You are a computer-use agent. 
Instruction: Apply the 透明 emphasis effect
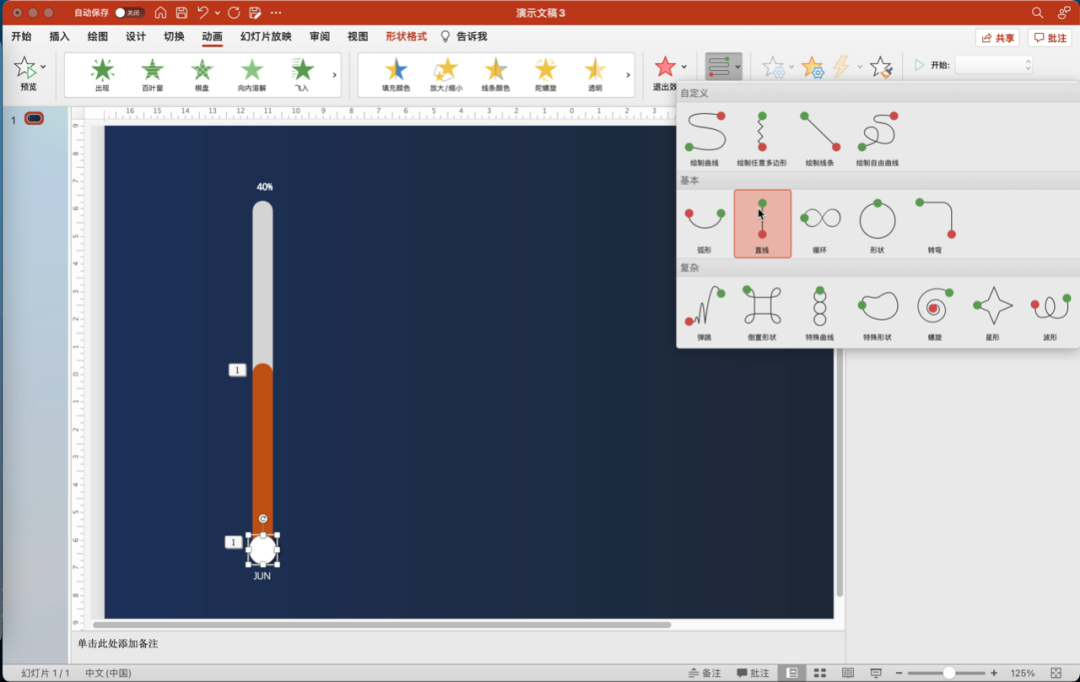pyautogui.click(x=595, y=74)
